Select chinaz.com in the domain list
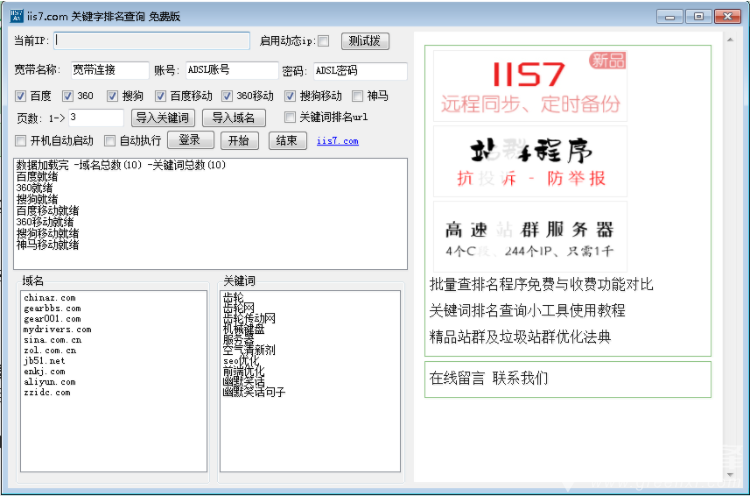The width and height of the screenshot is (752, 496). (49, 298)
